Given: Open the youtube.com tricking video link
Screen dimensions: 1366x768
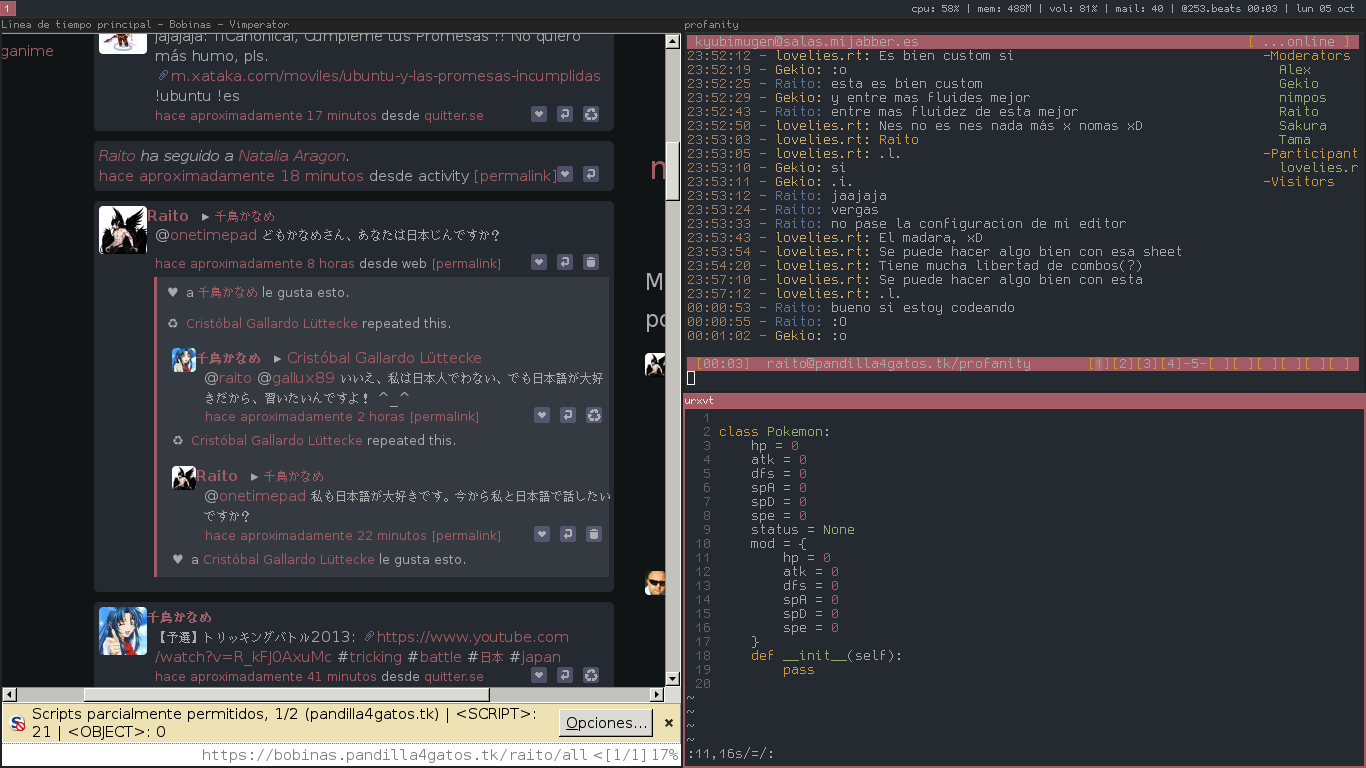Looking at the screenshot, I should pyautogui.click(x=362, y=647).
